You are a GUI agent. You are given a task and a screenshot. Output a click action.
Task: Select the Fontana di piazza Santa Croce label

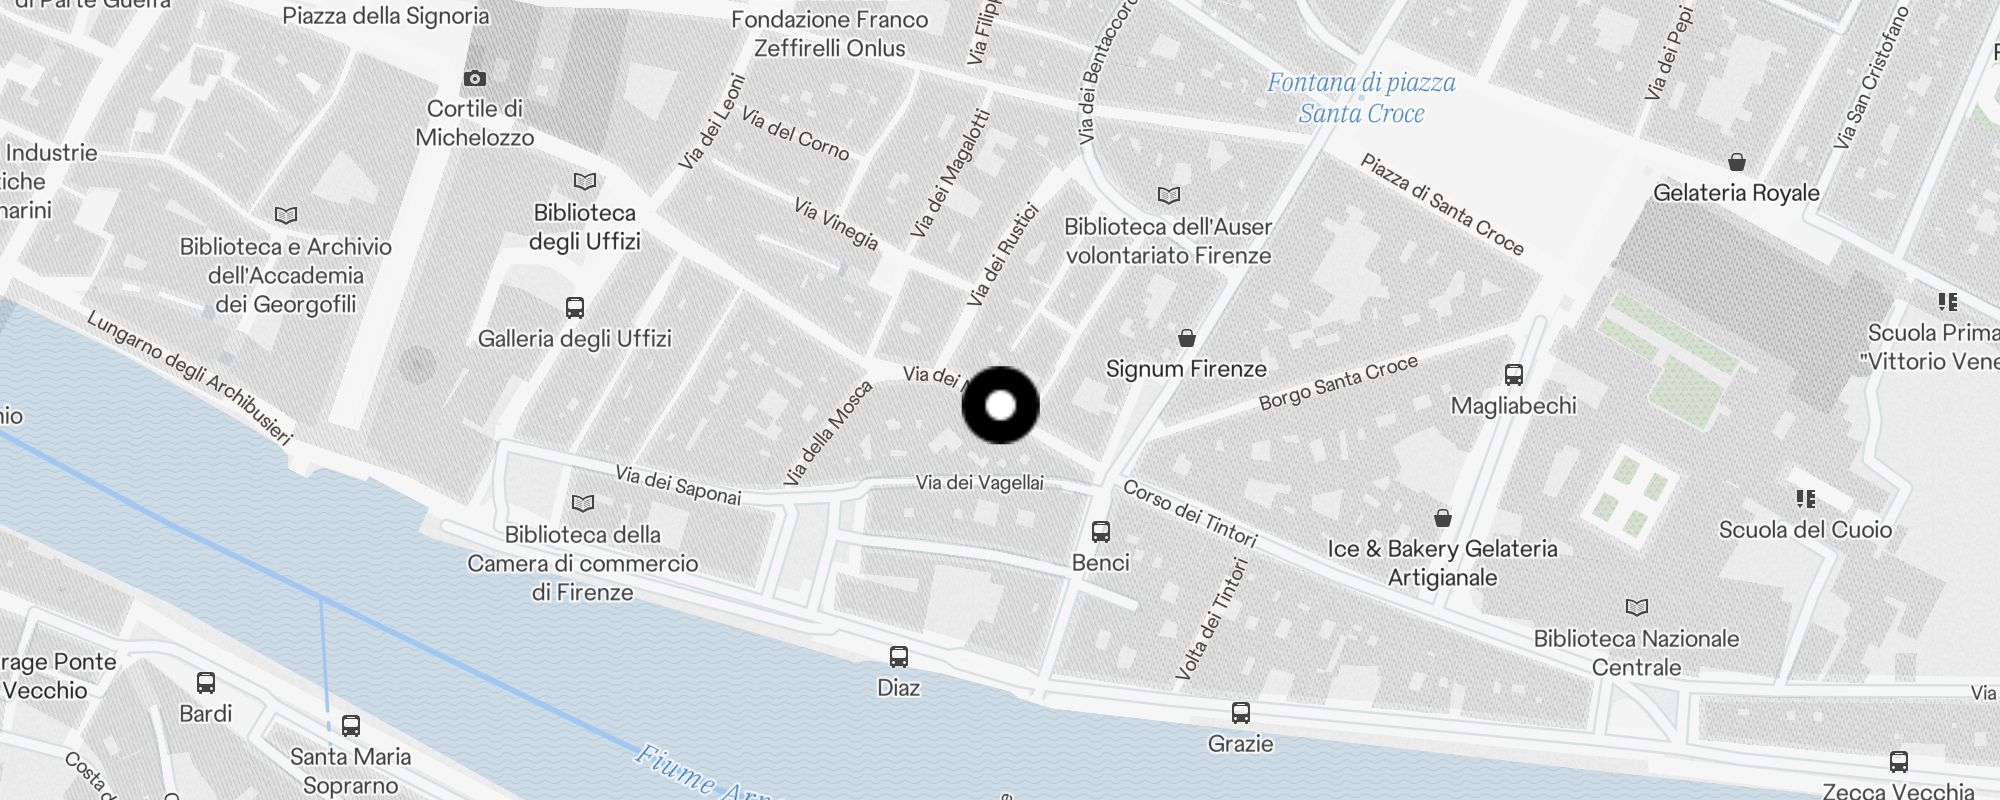[x=1361, y=98]
